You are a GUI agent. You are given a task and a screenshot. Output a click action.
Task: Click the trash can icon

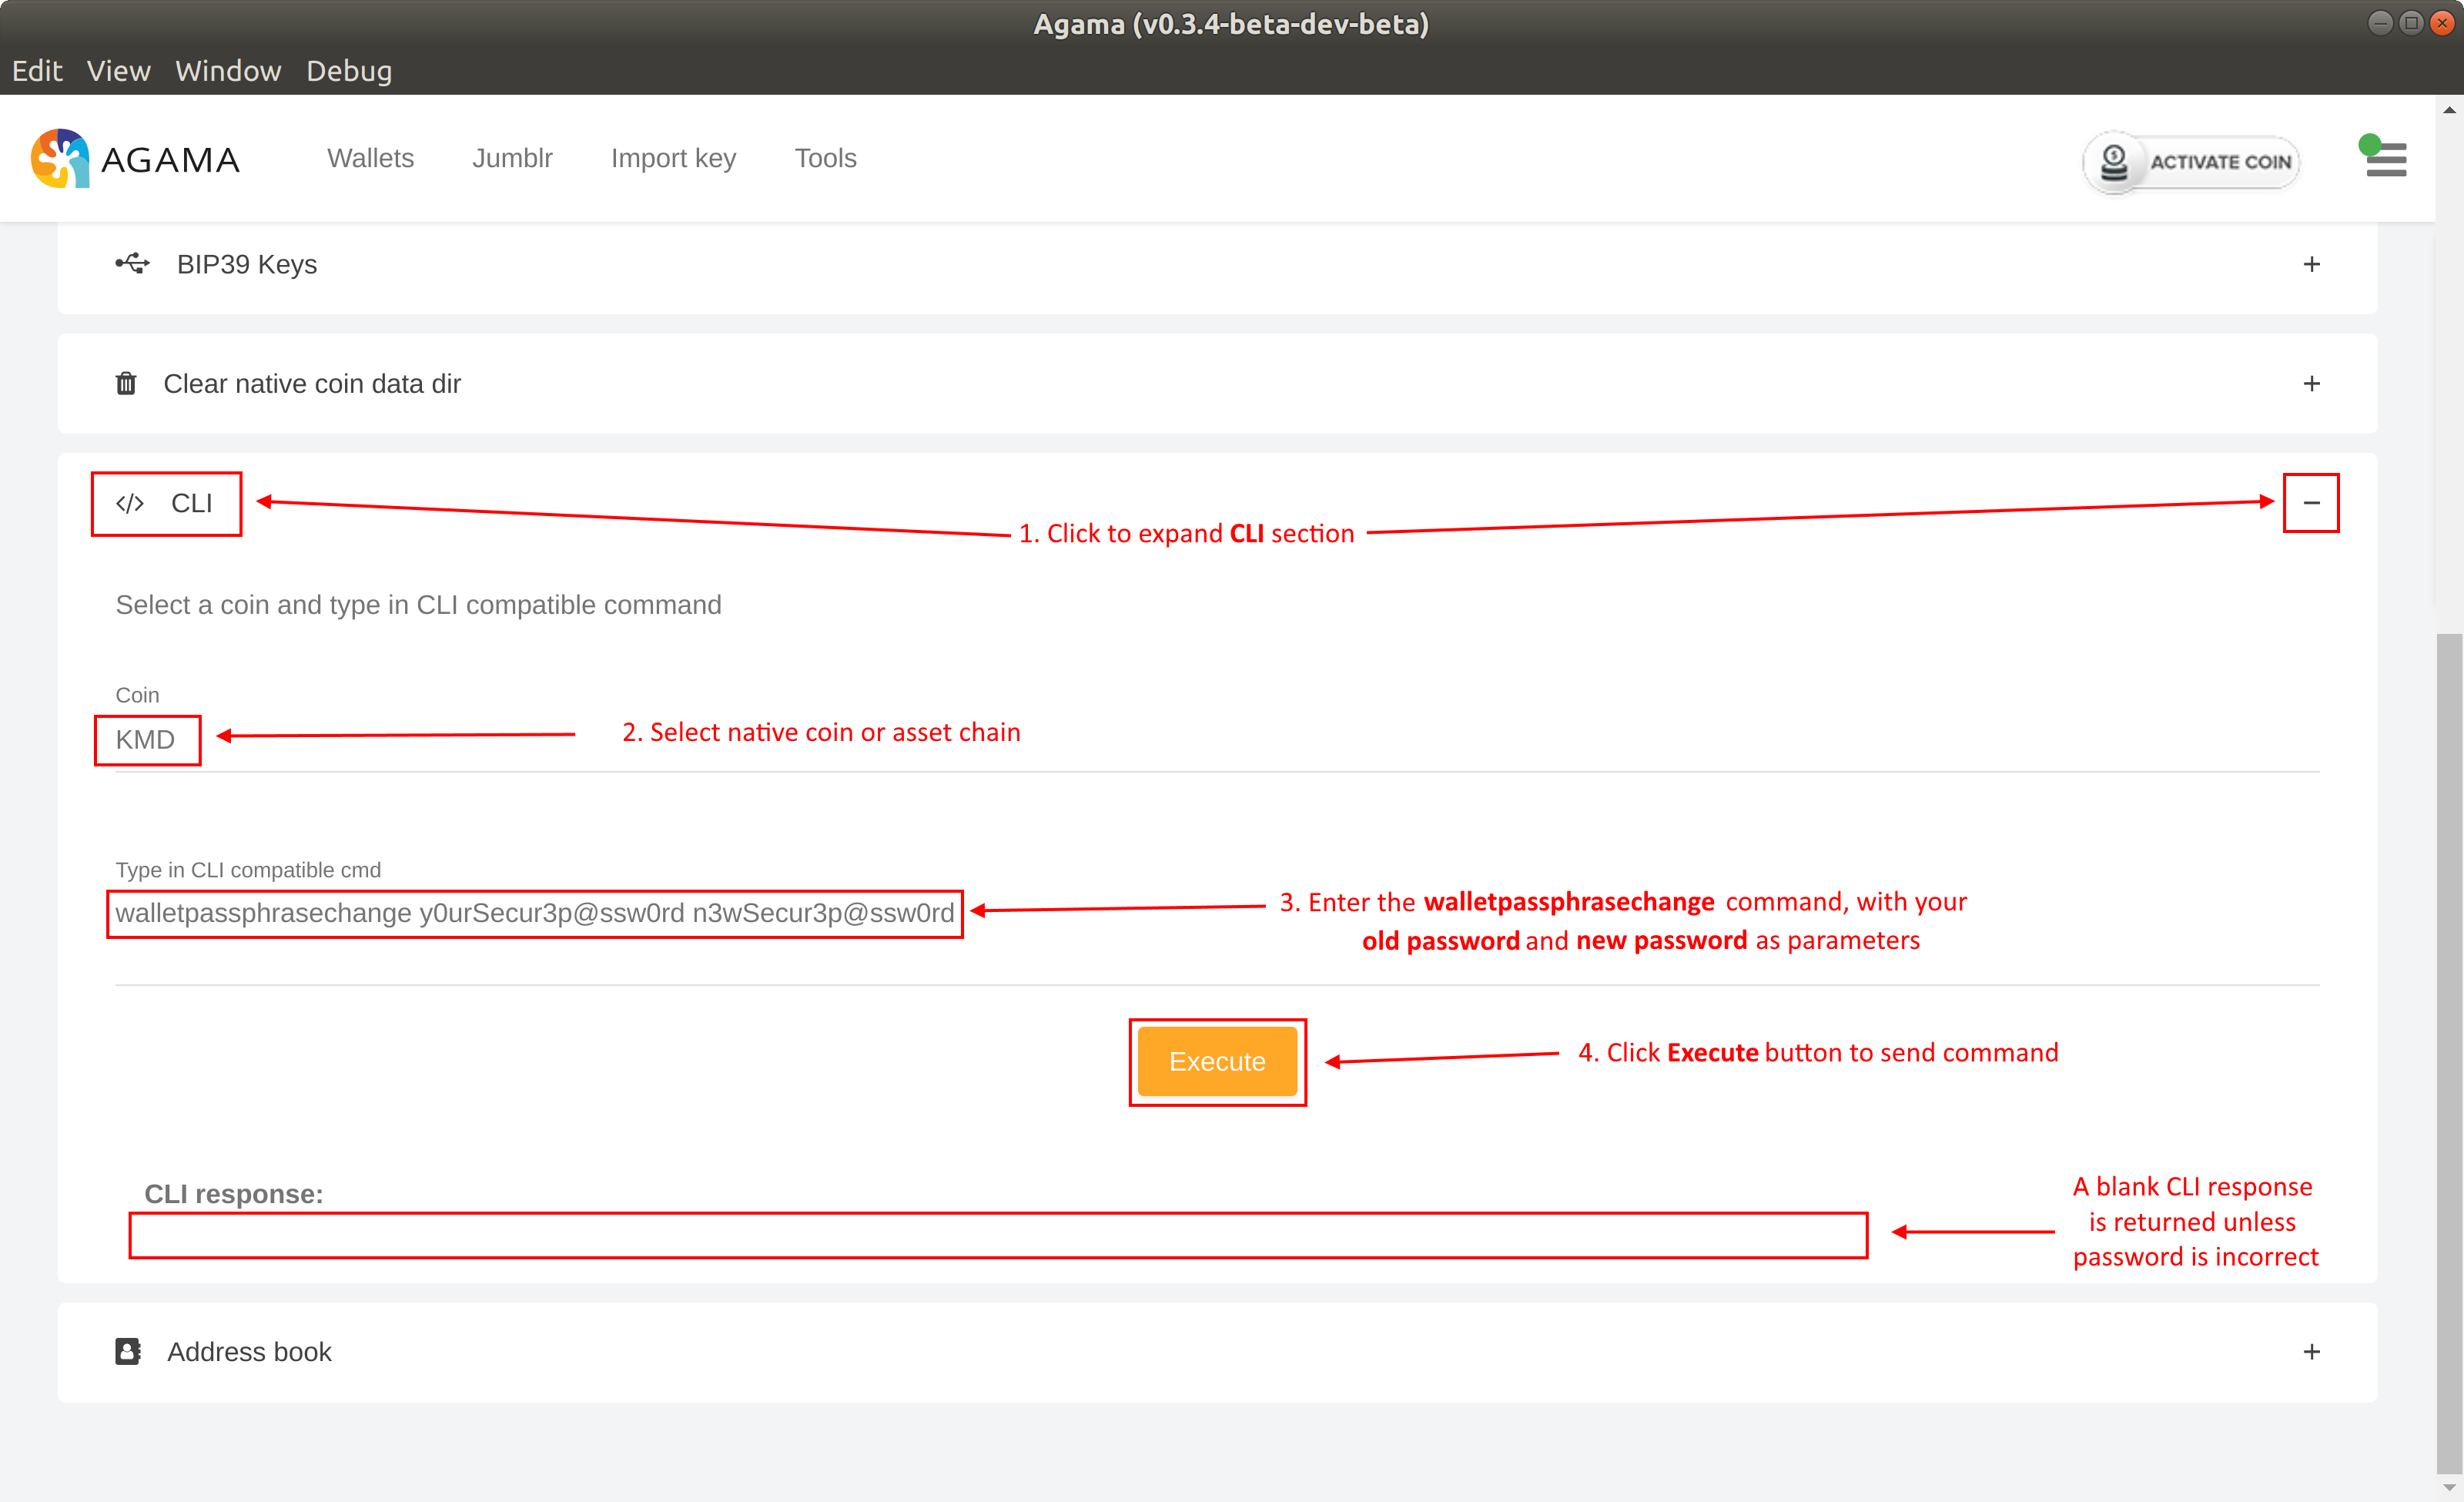[x=126, y=384]
